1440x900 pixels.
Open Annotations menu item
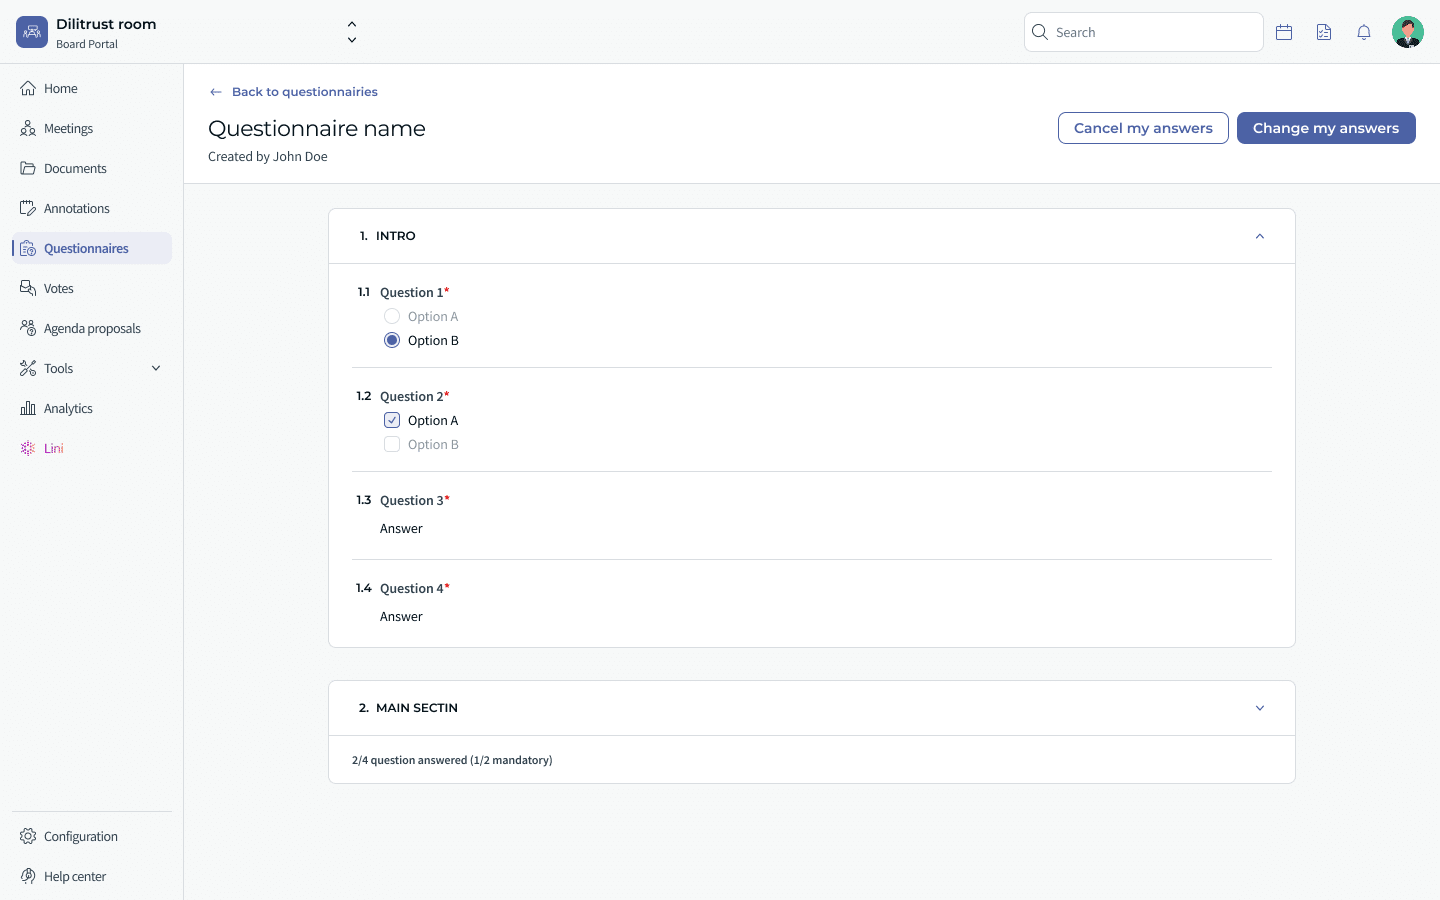92,208
